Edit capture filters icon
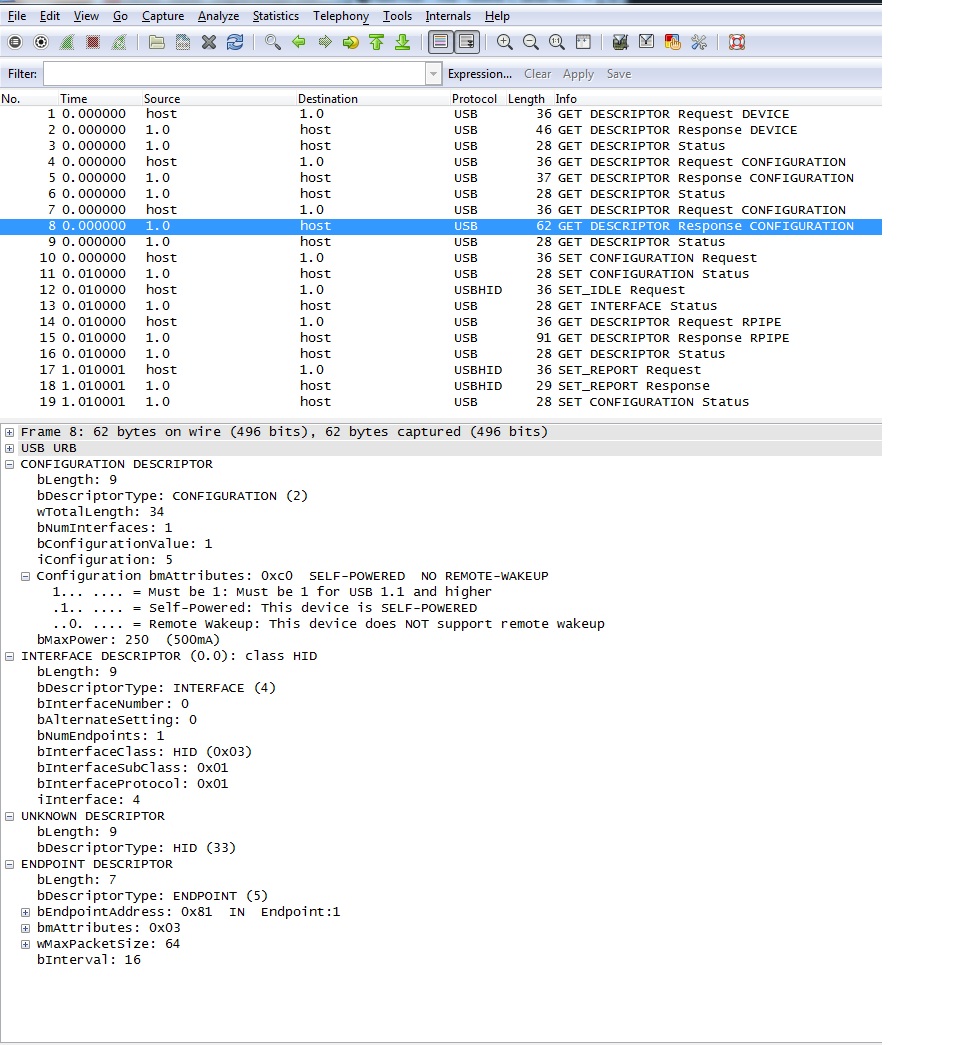 pos(620,43)
